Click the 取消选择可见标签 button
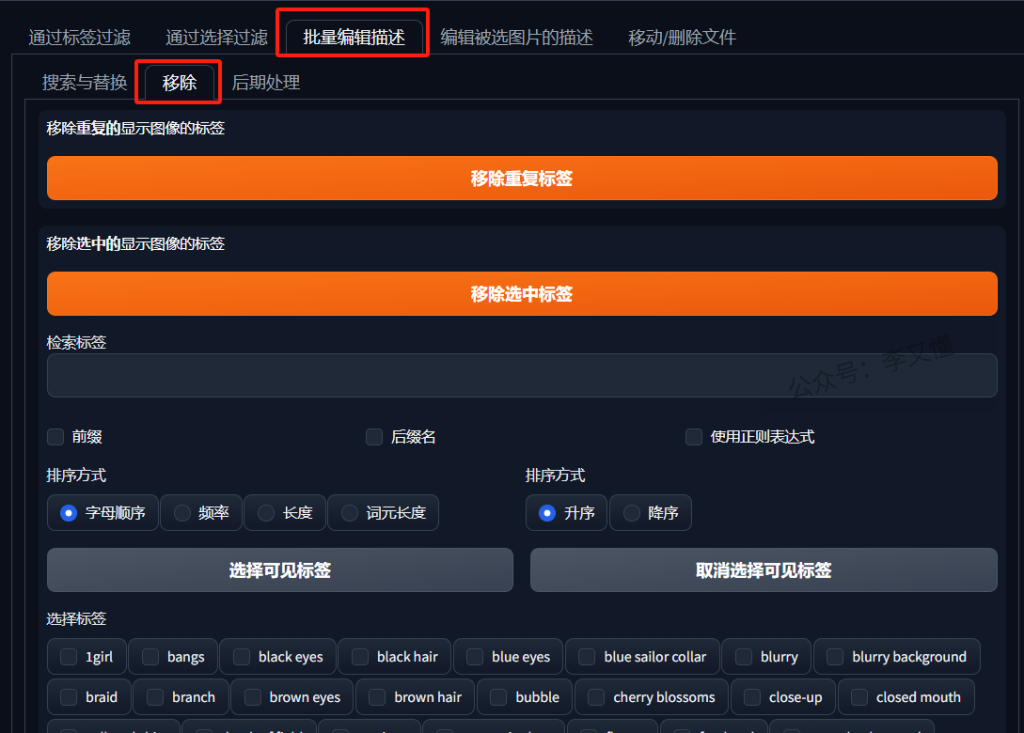Image resolution: width=1024 pixels, height=733 pixels. point(763,571)
